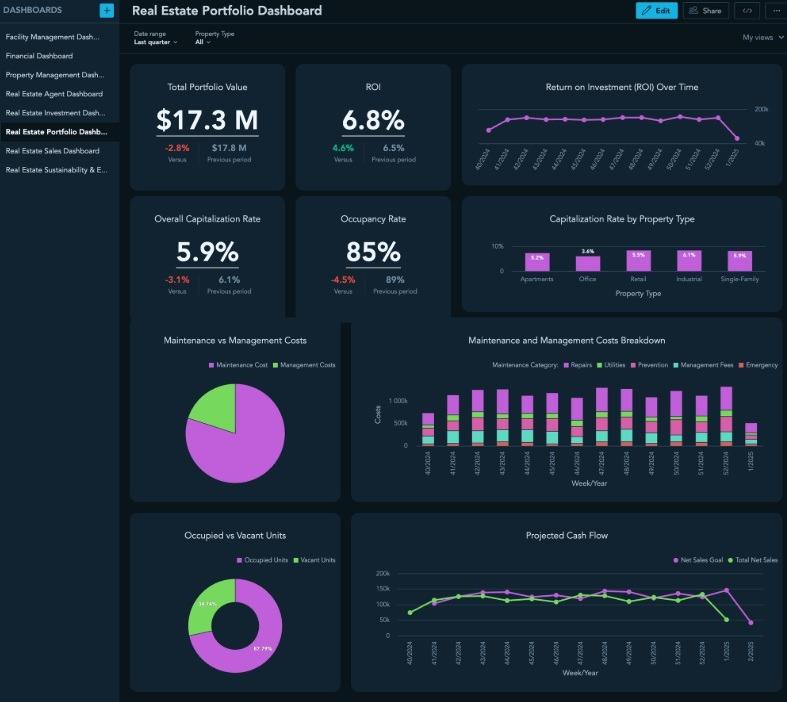Toggle Vacant Units legend item

[315, 560]
